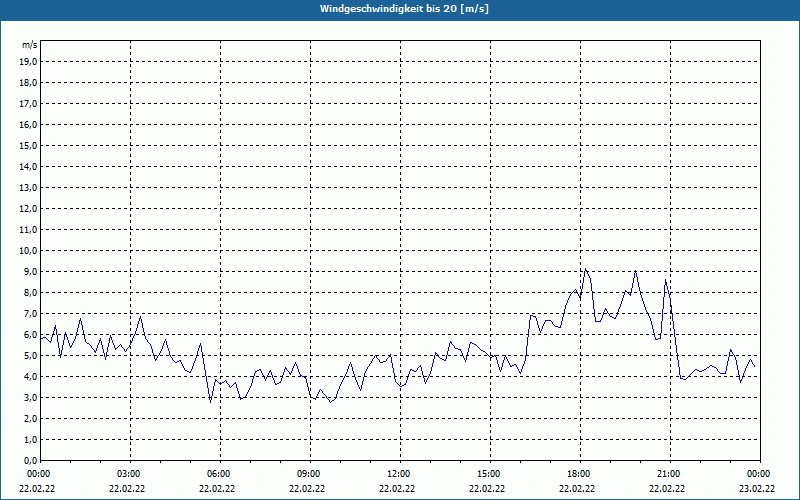Click the "23.02.22" date label
800x500 pixels.
[x=757, y=489]
